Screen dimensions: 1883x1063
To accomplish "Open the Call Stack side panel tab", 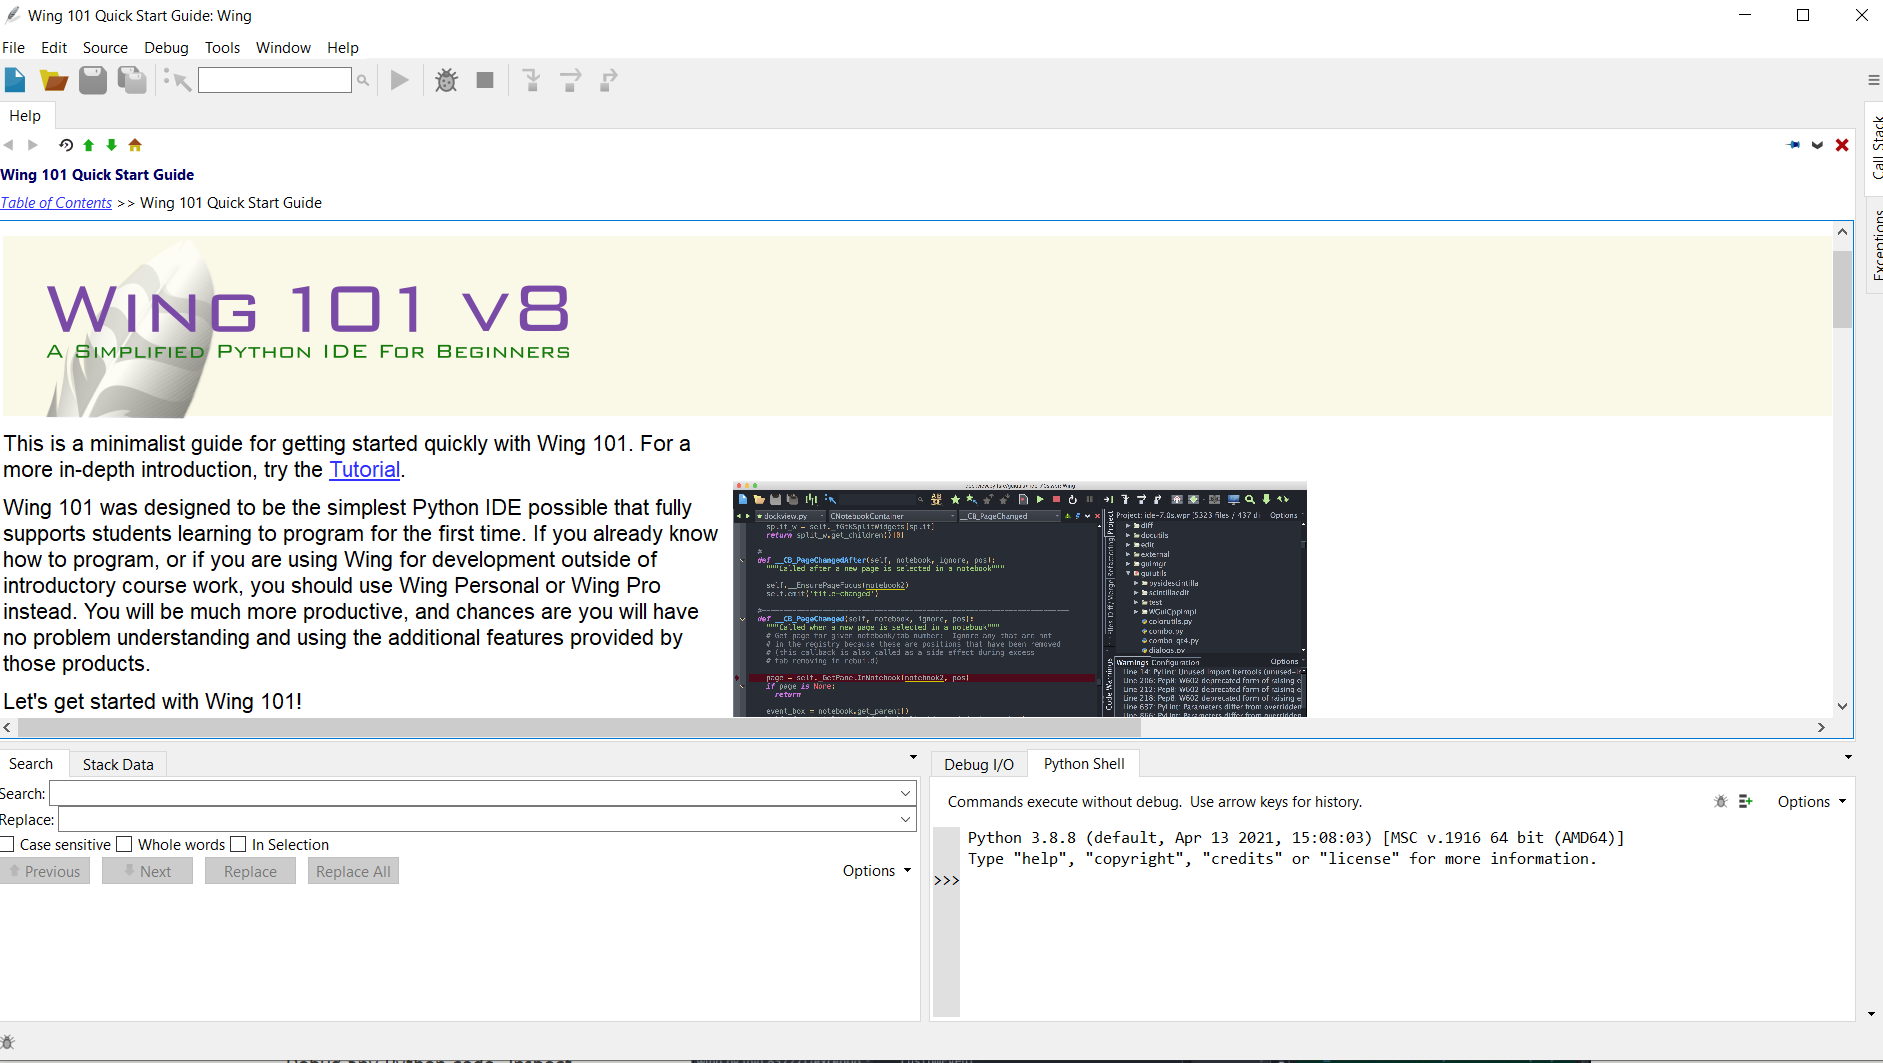I will tap(1875, 148).
